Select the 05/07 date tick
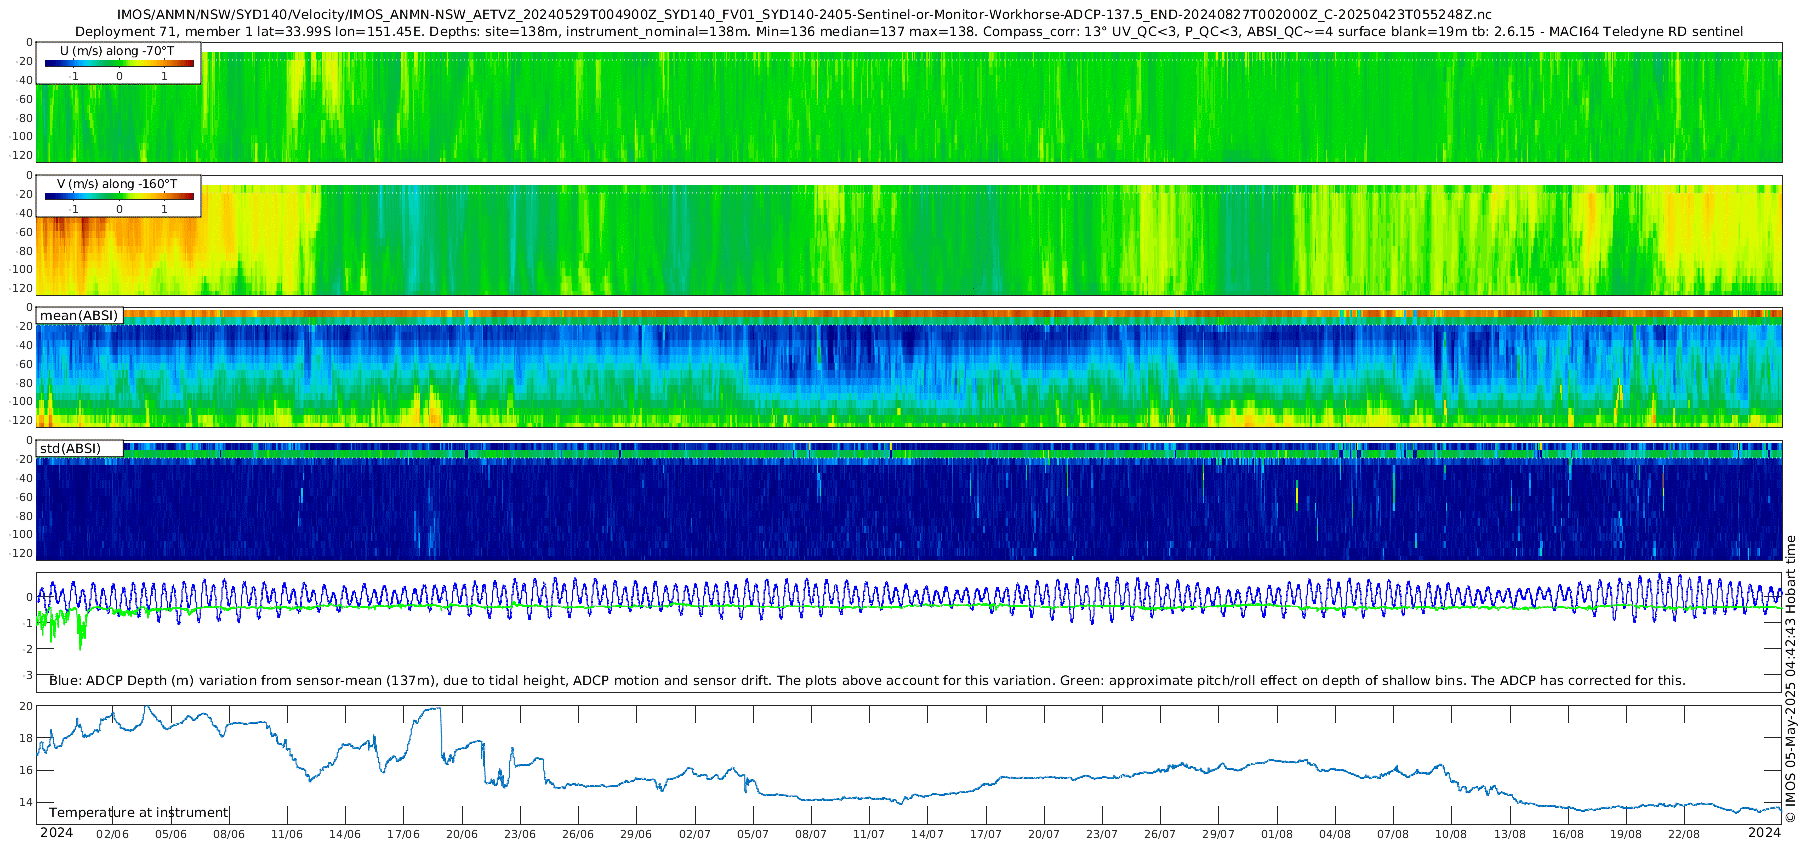The image size is (1800, 850). [753, 834]
